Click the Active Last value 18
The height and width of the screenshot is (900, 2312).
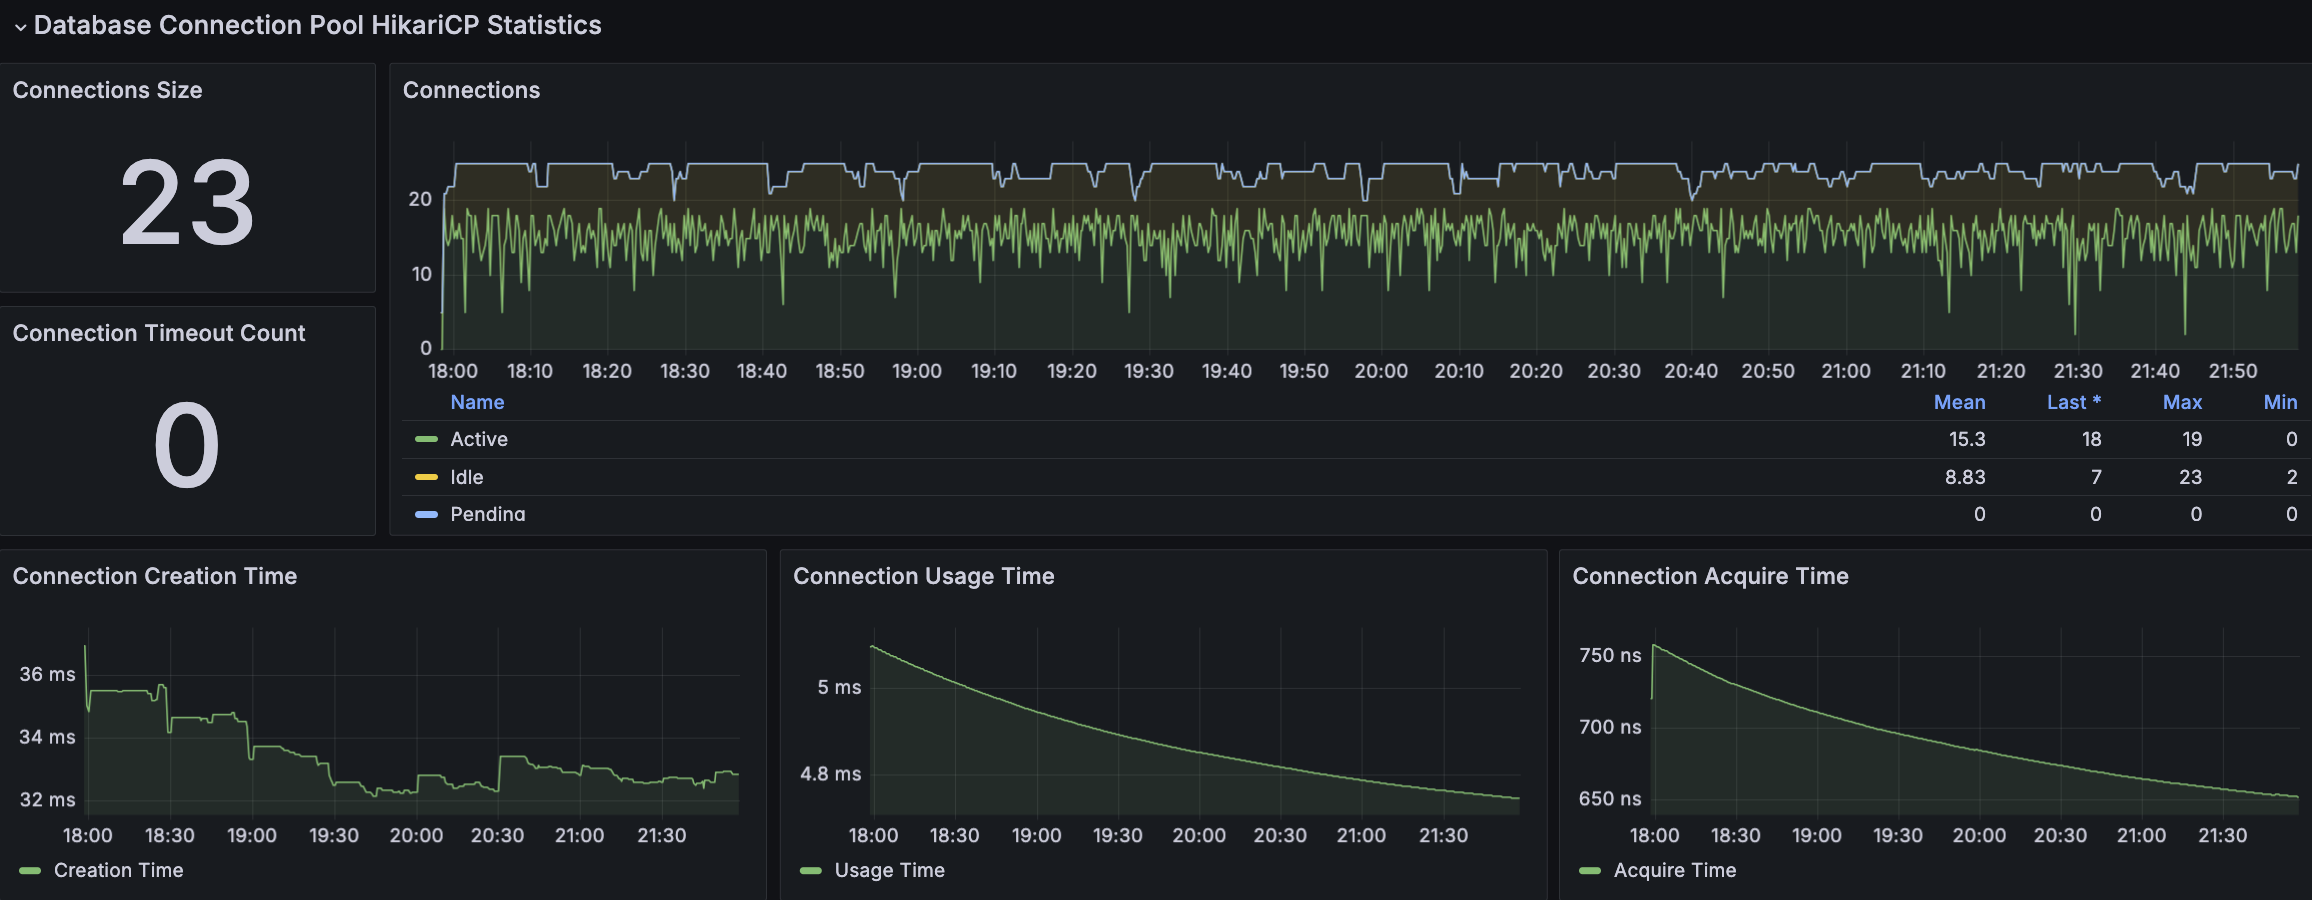point(2091,439)
